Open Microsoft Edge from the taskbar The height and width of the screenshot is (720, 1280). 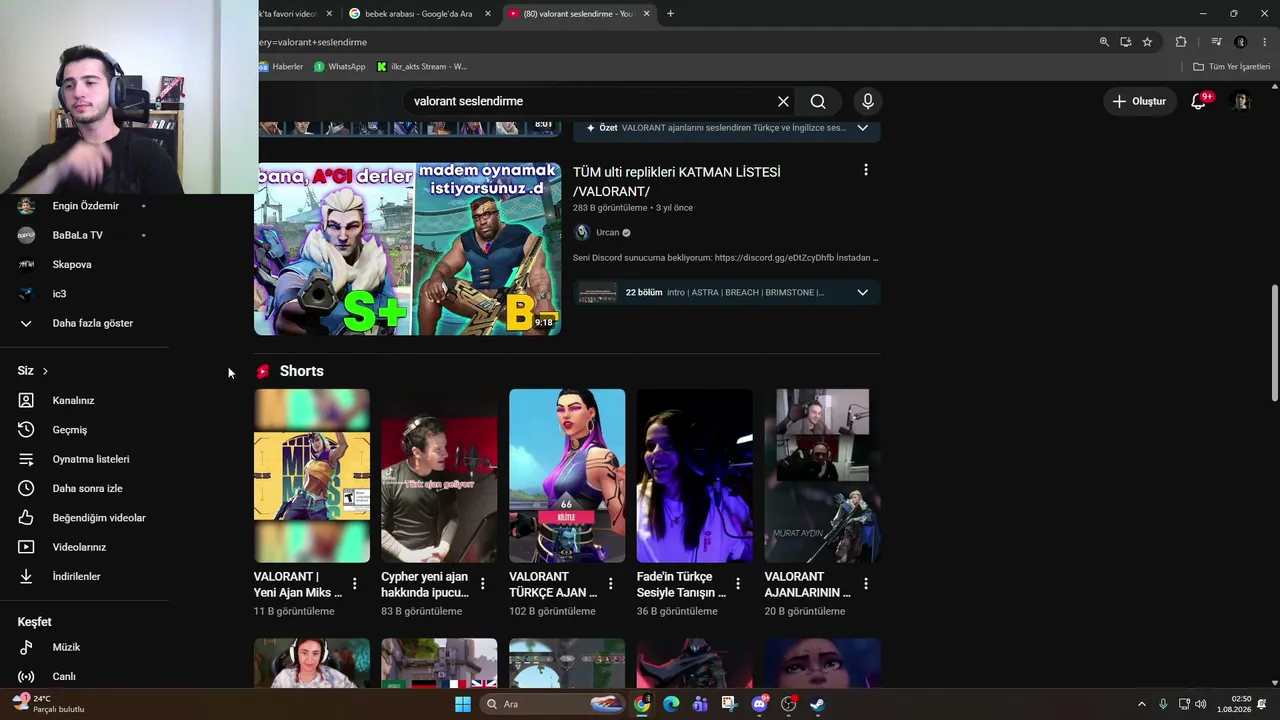pos(671,704)
